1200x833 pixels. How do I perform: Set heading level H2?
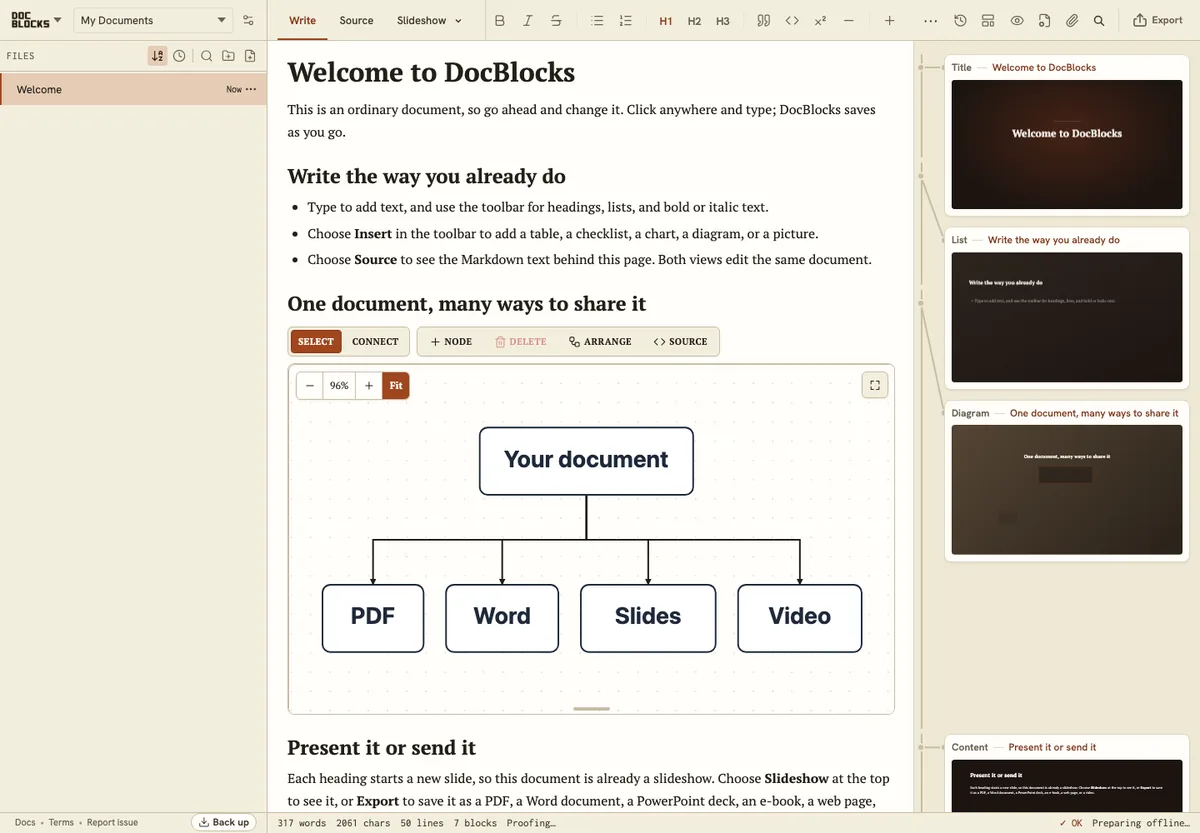tap(694, 20)
